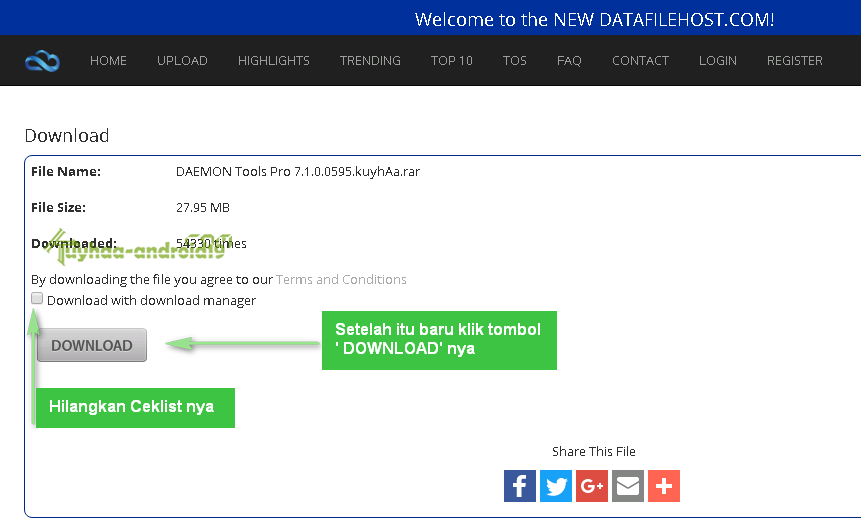Click file name DAEMON Tools Pro 7.1.0.0595.kuyhAa.rar
The image size is (861, 521).
(298, 172)
